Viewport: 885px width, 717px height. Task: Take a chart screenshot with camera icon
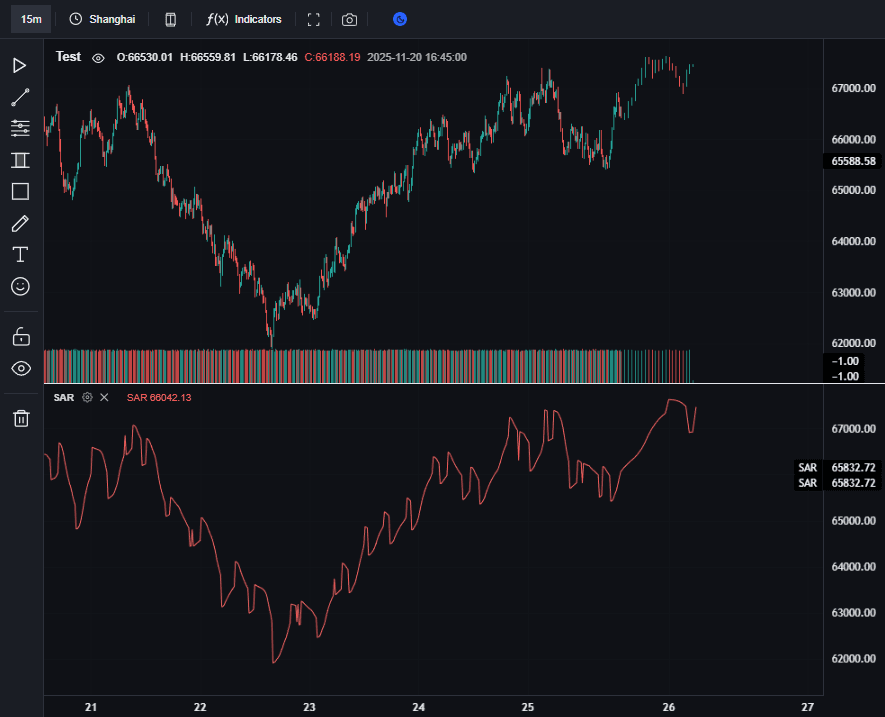(349, 19)
